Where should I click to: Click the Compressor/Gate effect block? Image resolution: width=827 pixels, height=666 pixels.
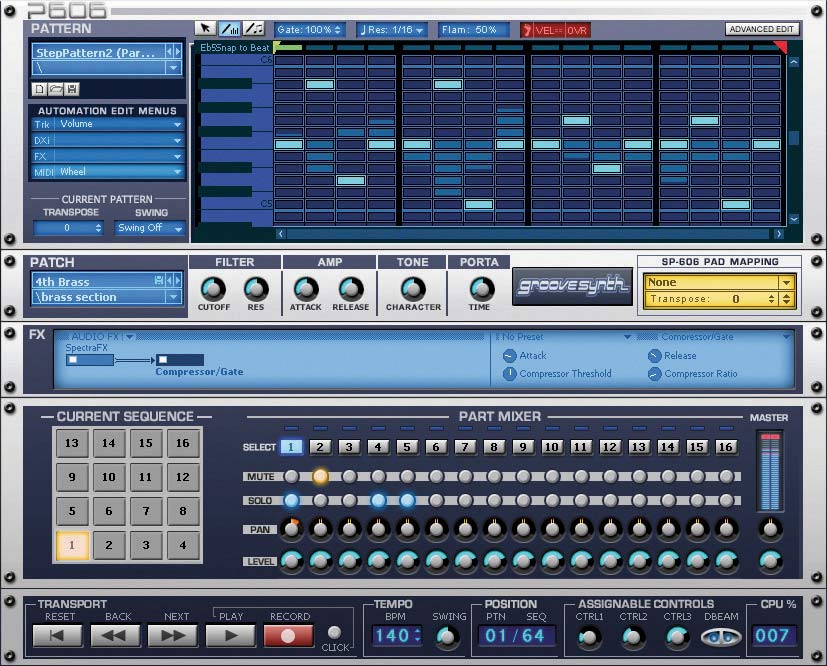180,360
